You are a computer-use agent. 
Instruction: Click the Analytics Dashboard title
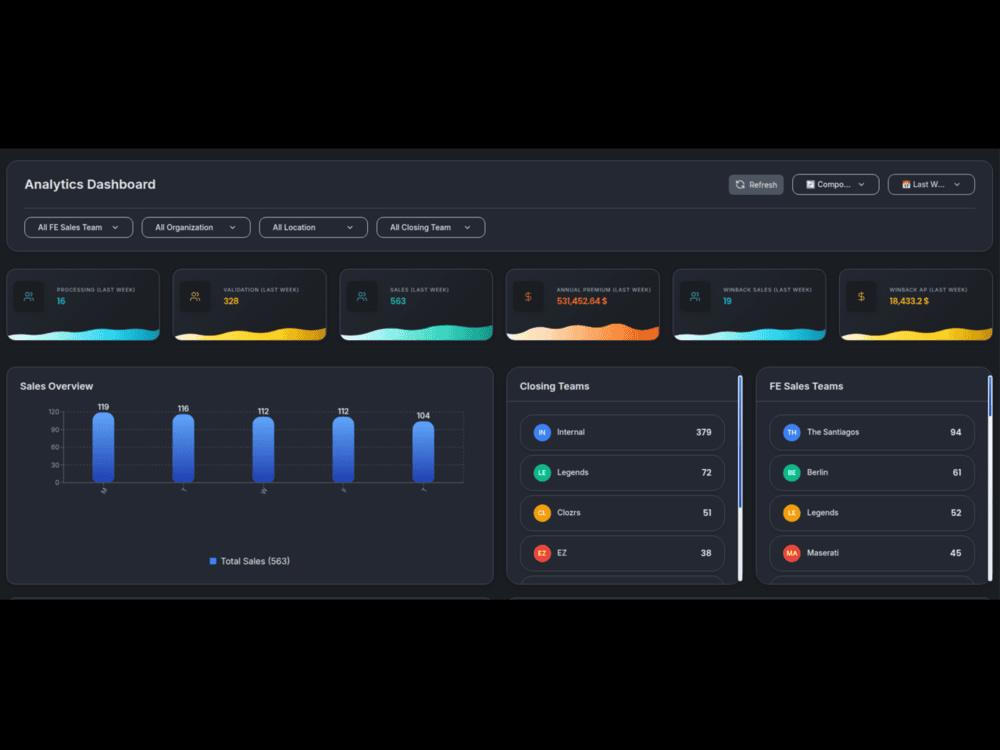click(x=90, y=184)
